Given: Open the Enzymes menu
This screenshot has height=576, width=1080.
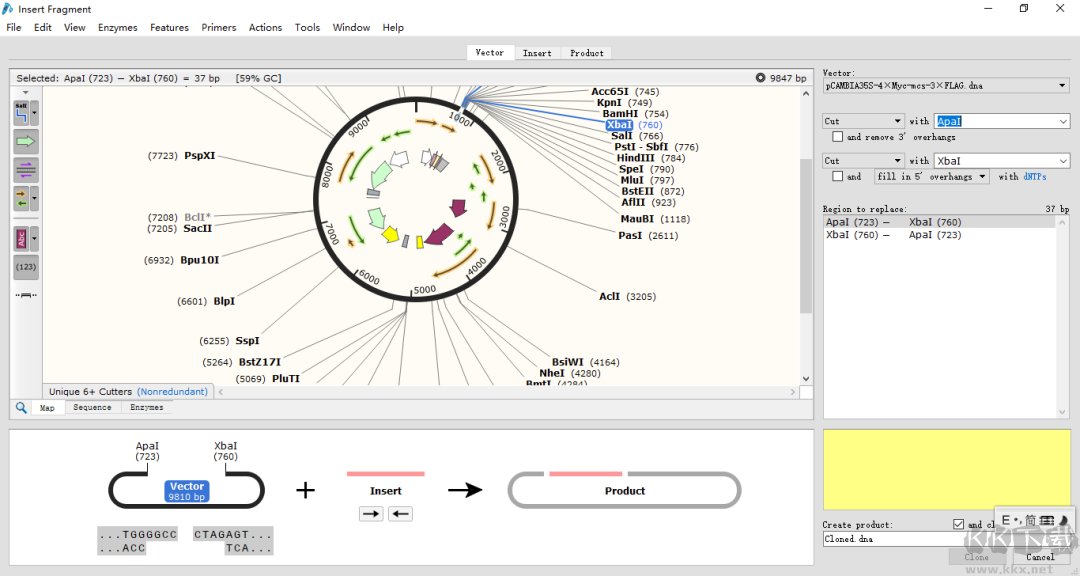Looking at the screenshot, I should [x=118, y=28].
